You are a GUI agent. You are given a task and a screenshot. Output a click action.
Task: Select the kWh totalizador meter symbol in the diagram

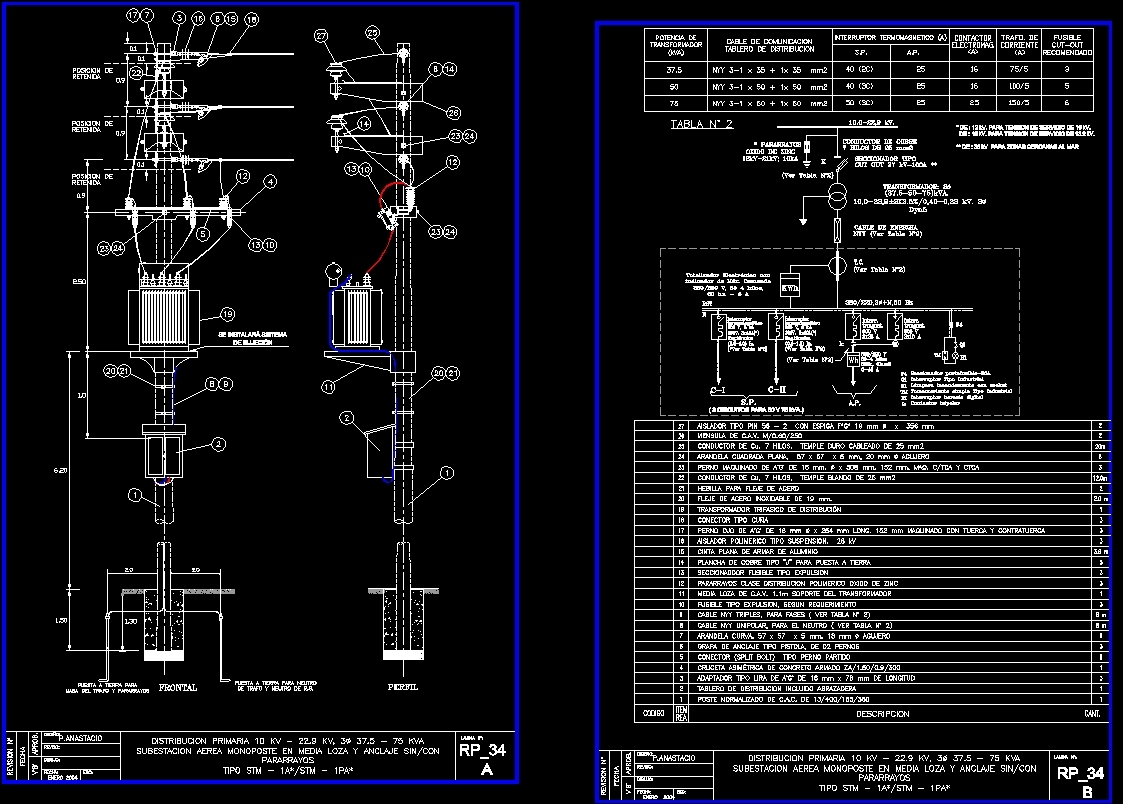click(790, 285)
